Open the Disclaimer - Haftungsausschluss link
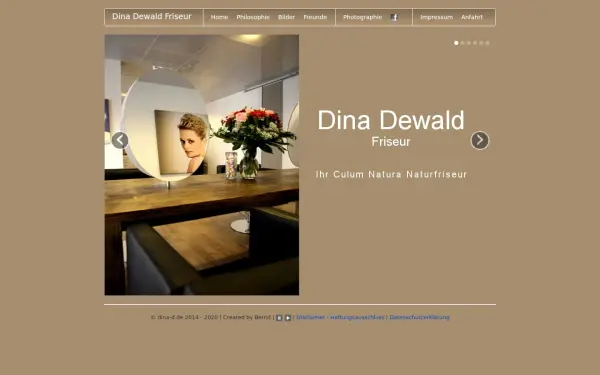This screenshot has height=375, width=600. [340, 317]
